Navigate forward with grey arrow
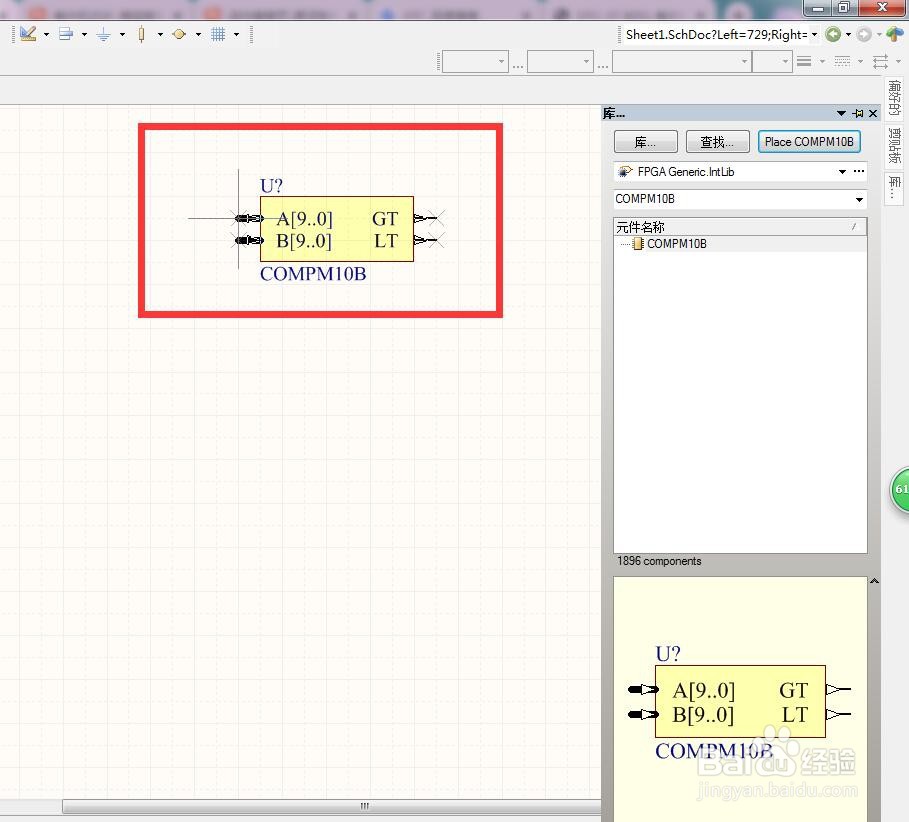 coord(864,35)
